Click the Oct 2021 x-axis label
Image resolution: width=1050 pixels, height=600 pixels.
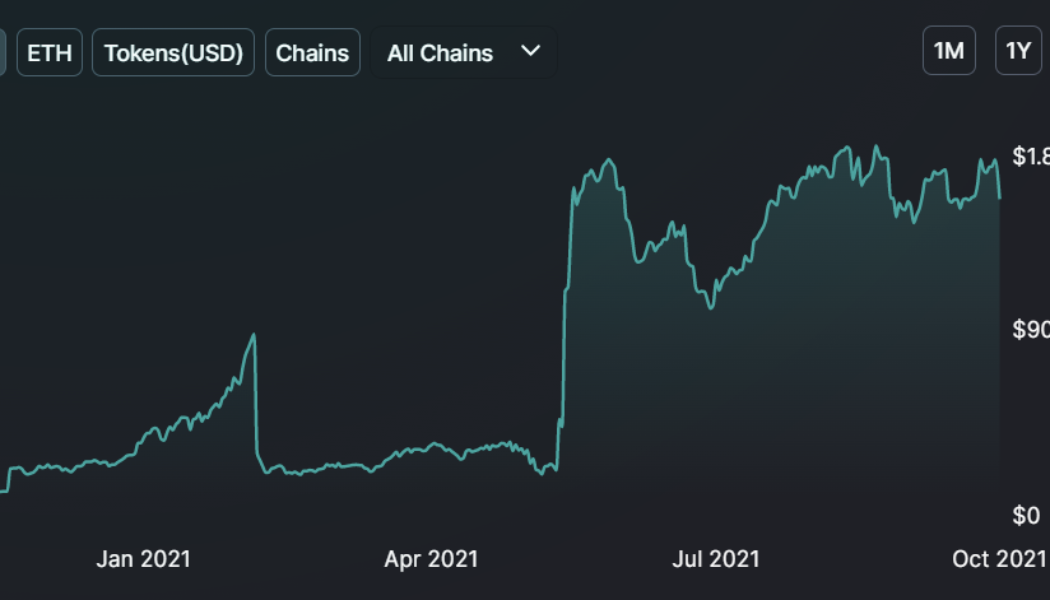(x=998, y=558)
